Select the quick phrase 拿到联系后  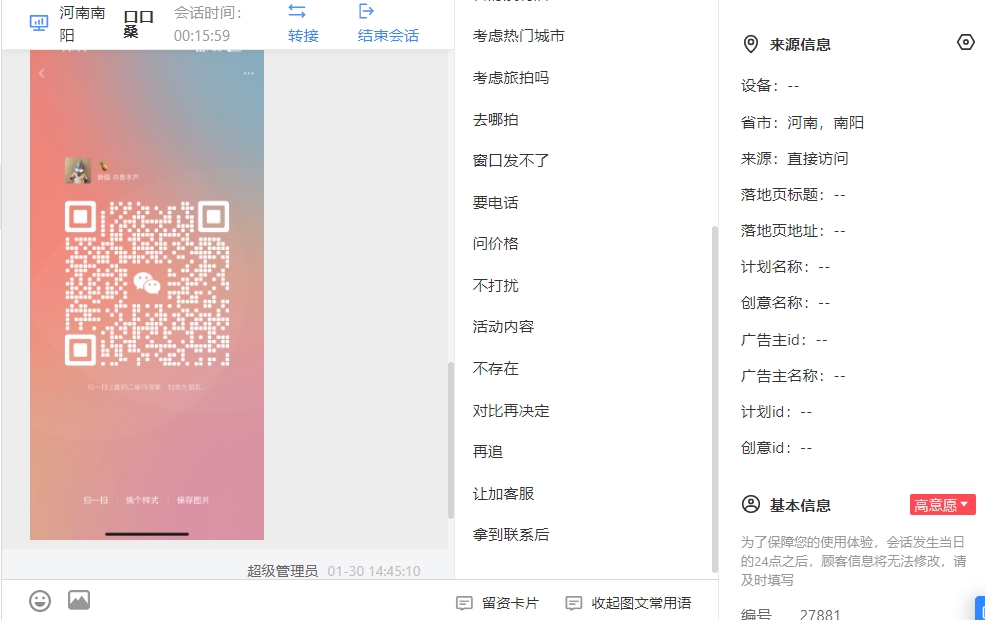511,535
